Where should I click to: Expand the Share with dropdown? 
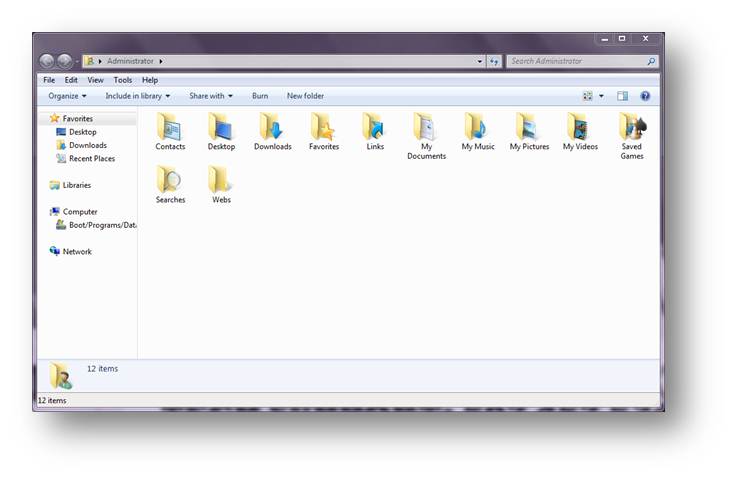click(x=211, y=96)
